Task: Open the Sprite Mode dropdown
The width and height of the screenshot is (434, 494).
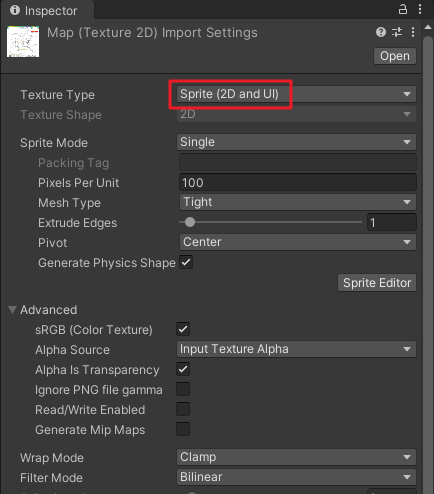Action: (296, 142)
